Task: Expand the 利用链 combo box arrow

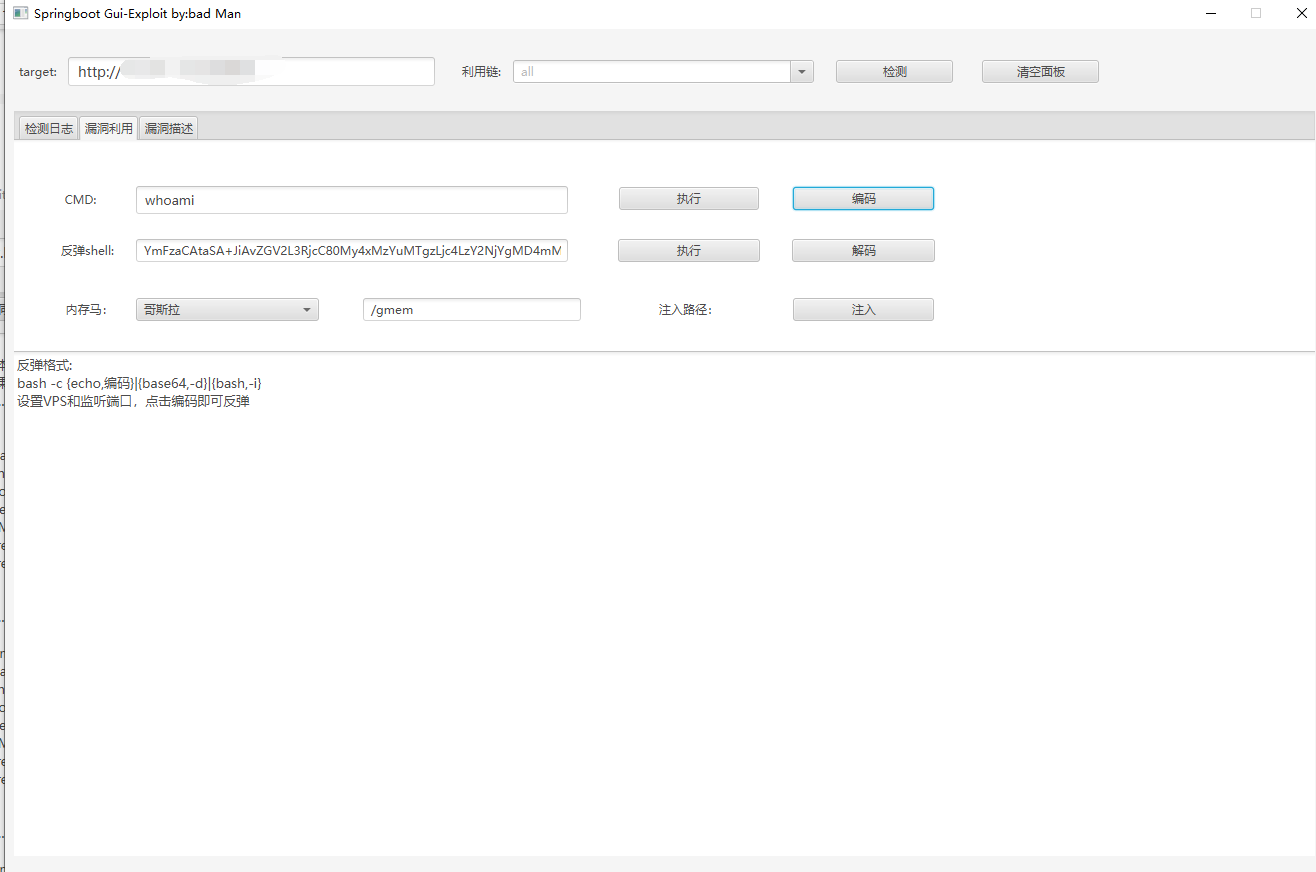Action: [802, 72]
